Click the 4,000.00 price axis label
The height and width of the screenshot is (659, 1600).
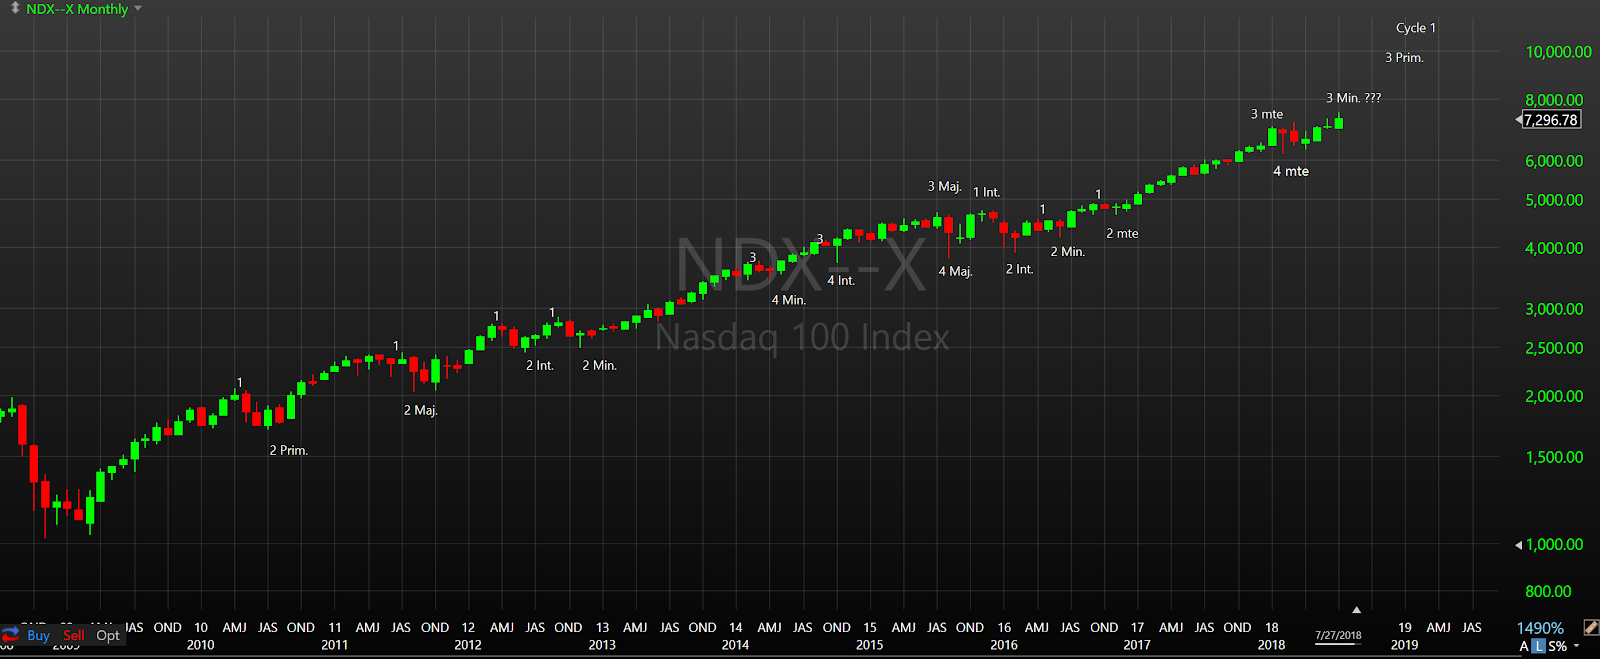1554,248
